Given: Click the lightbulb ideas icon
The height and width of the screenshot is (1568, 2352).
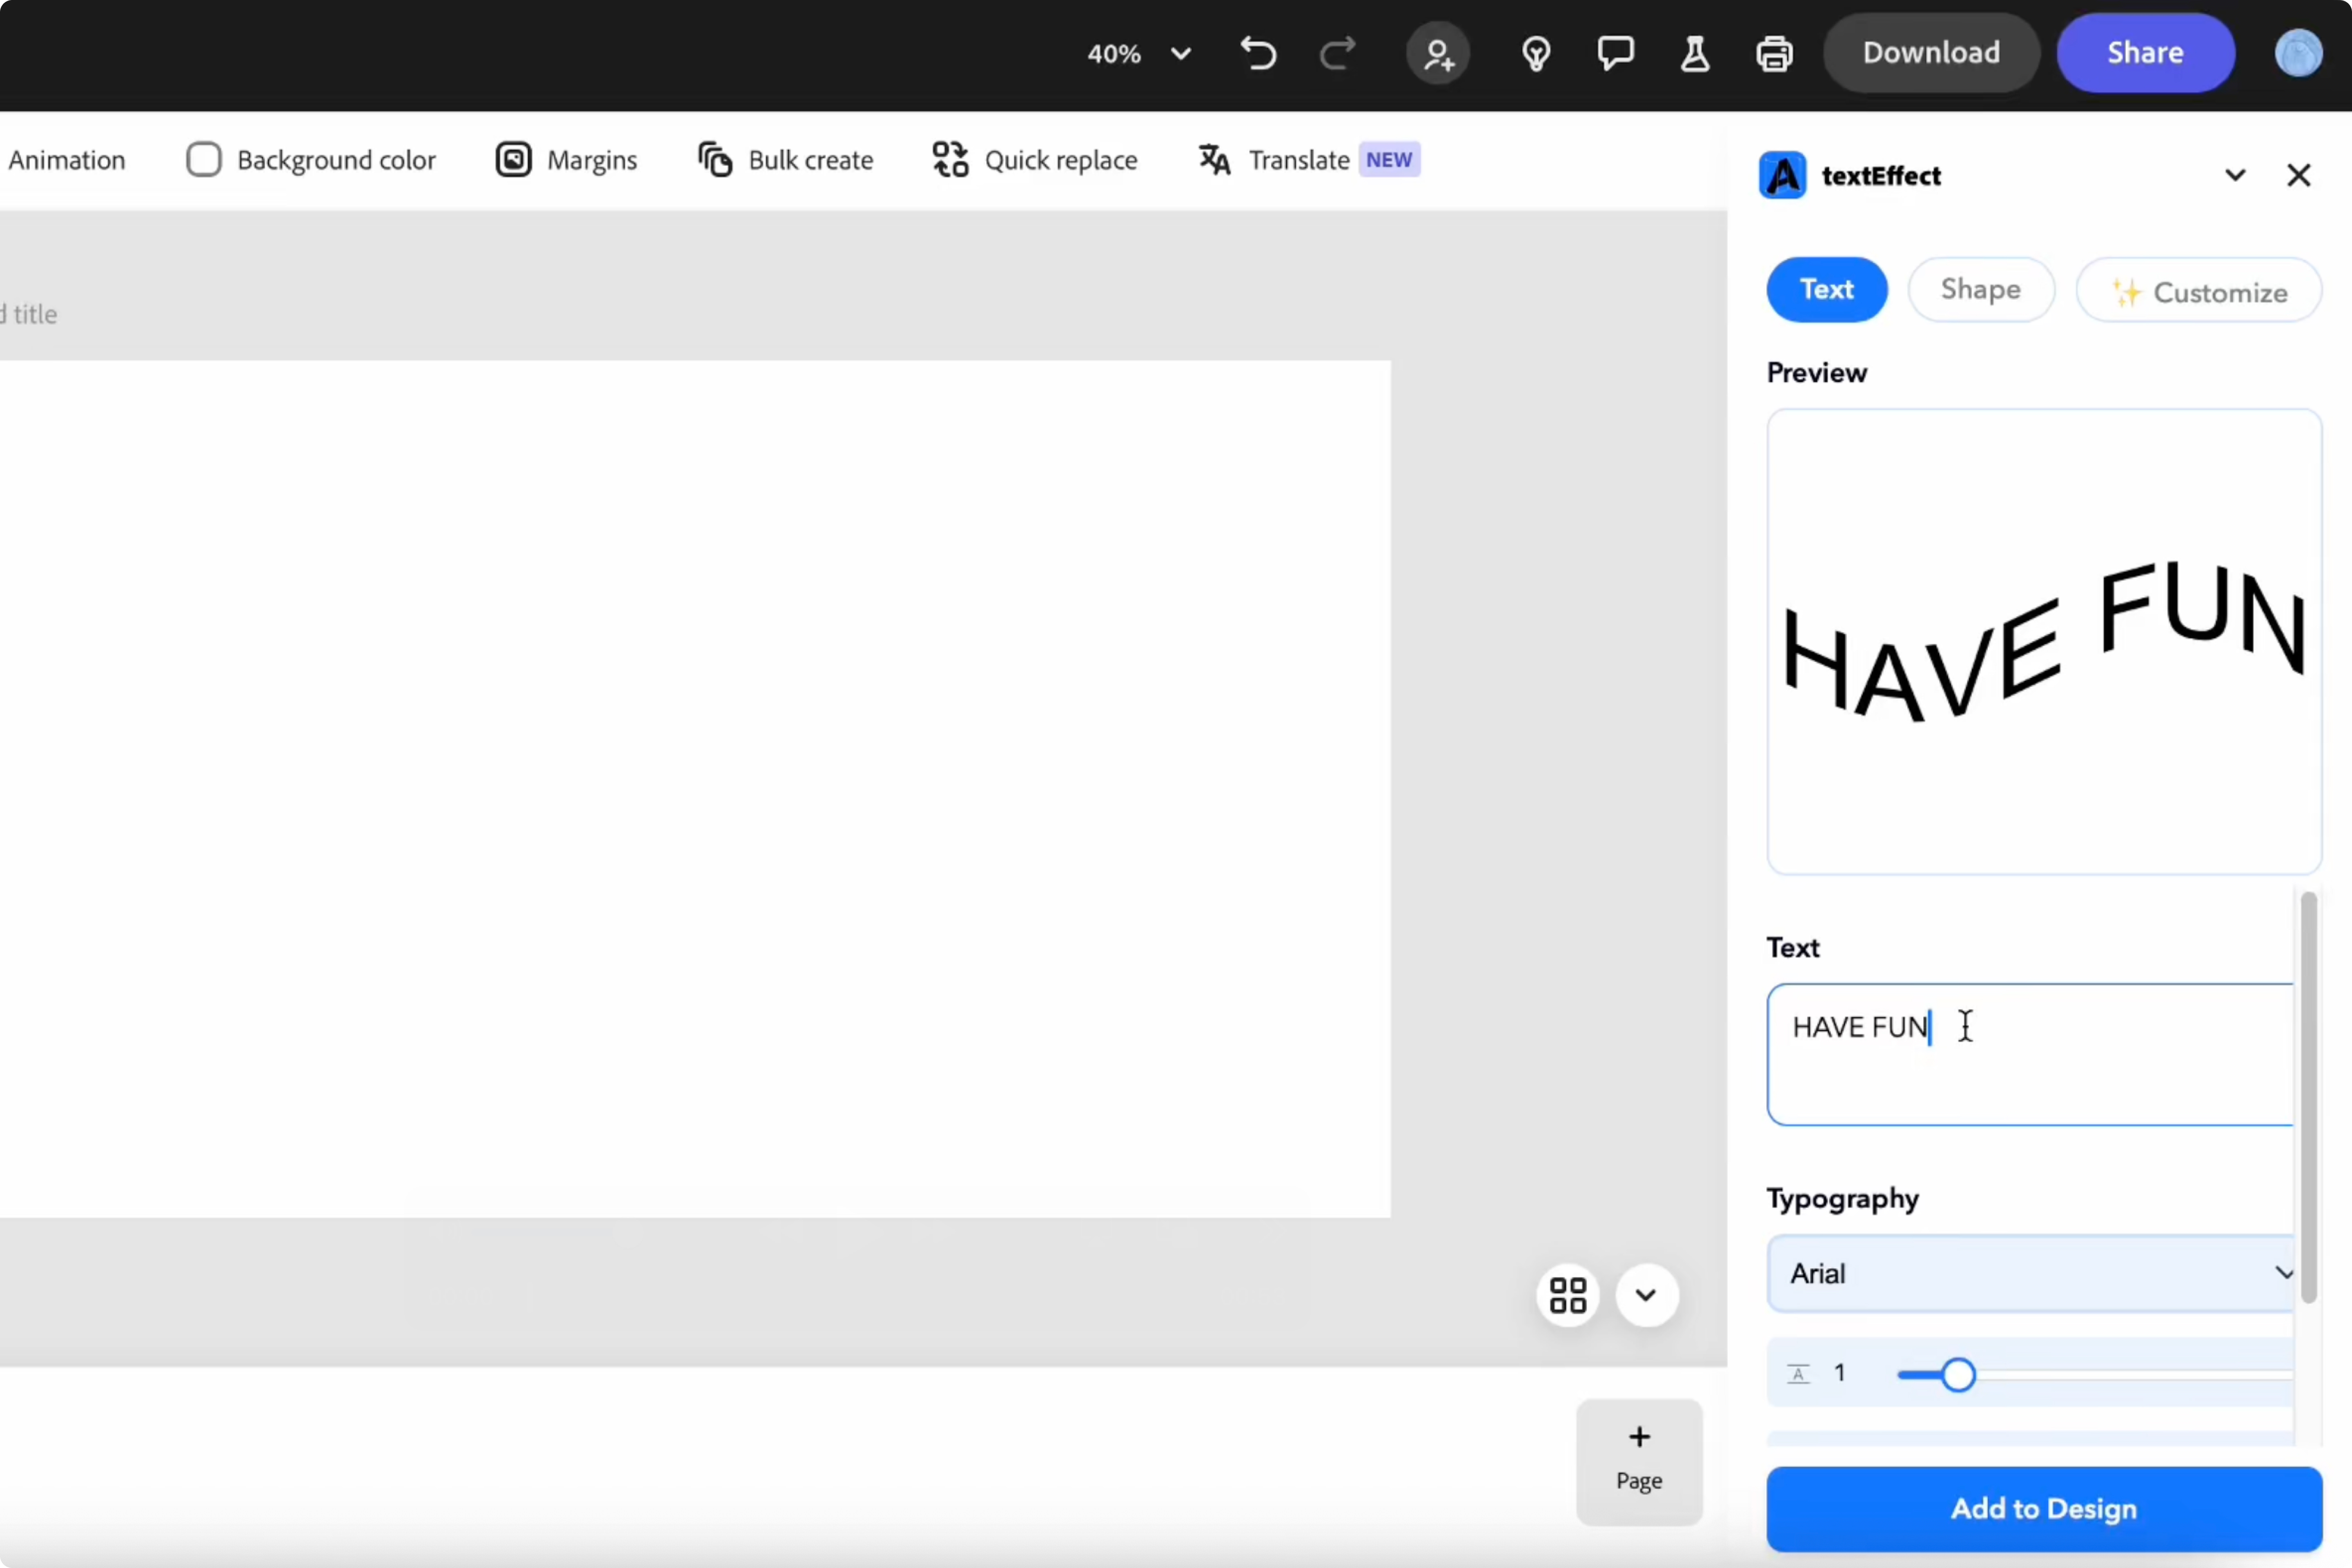Looking at the screenshot, I should (x=1536, y=53).
